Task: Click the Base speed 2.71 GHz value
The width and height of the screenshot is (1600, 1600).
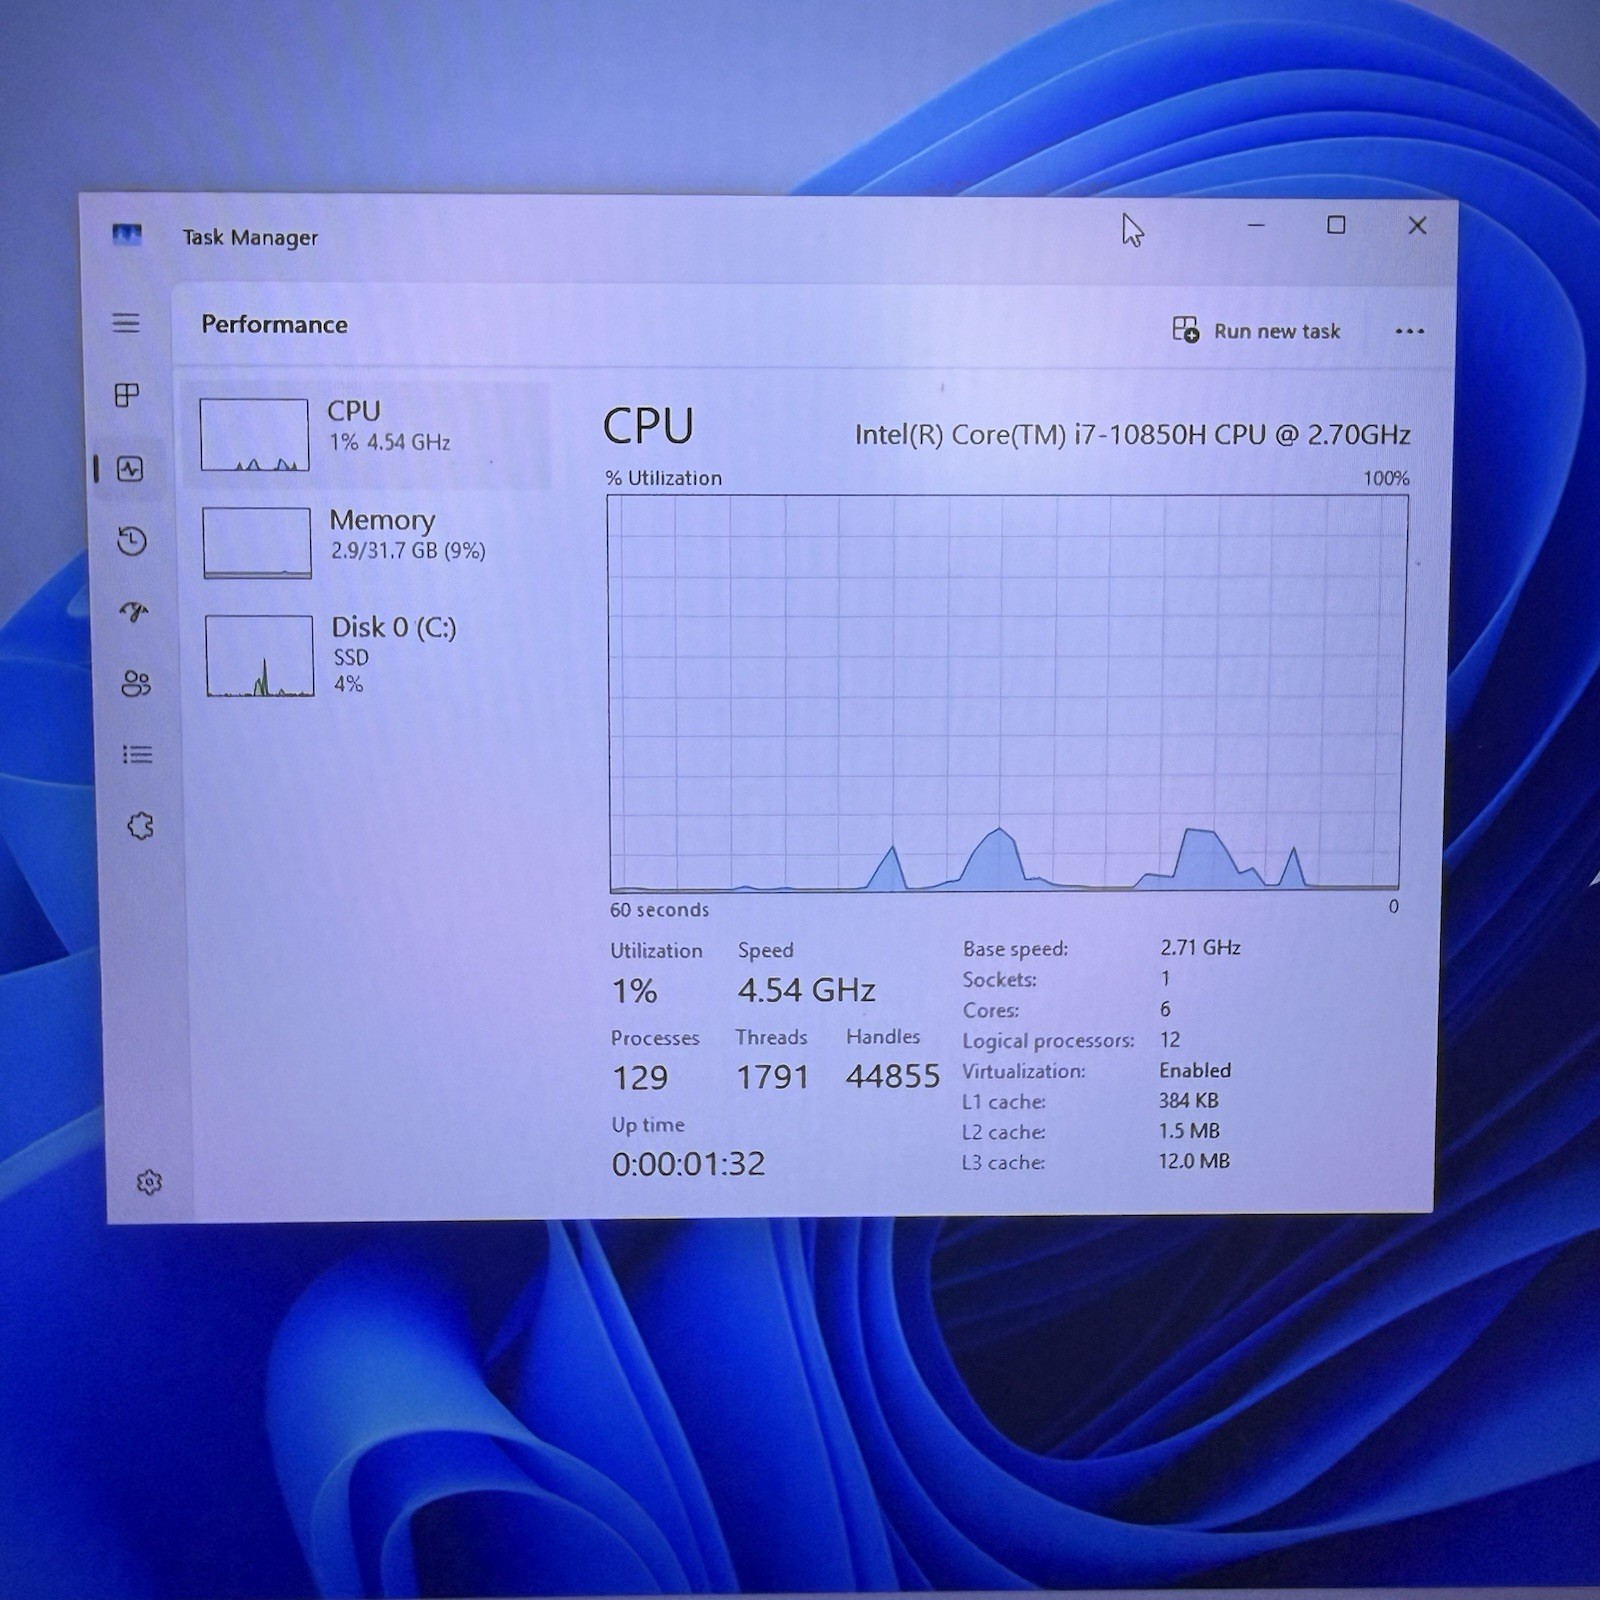Action: tap(1200, 947)
